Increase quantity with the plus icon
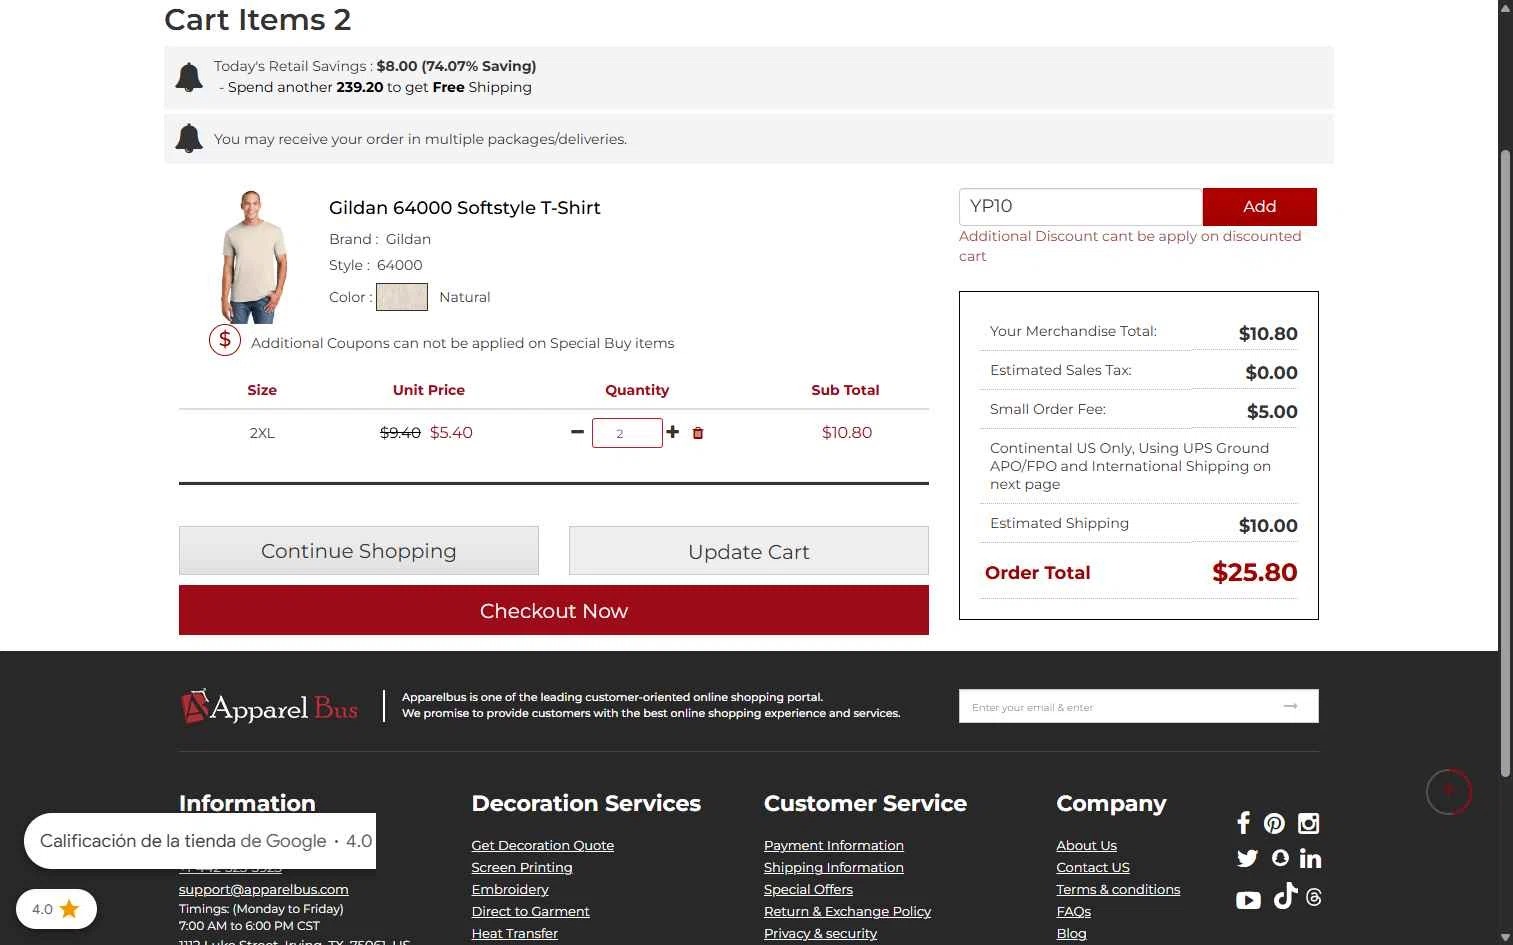The height and width of the screenshot is (945, 1513). (x=672, y=432)
